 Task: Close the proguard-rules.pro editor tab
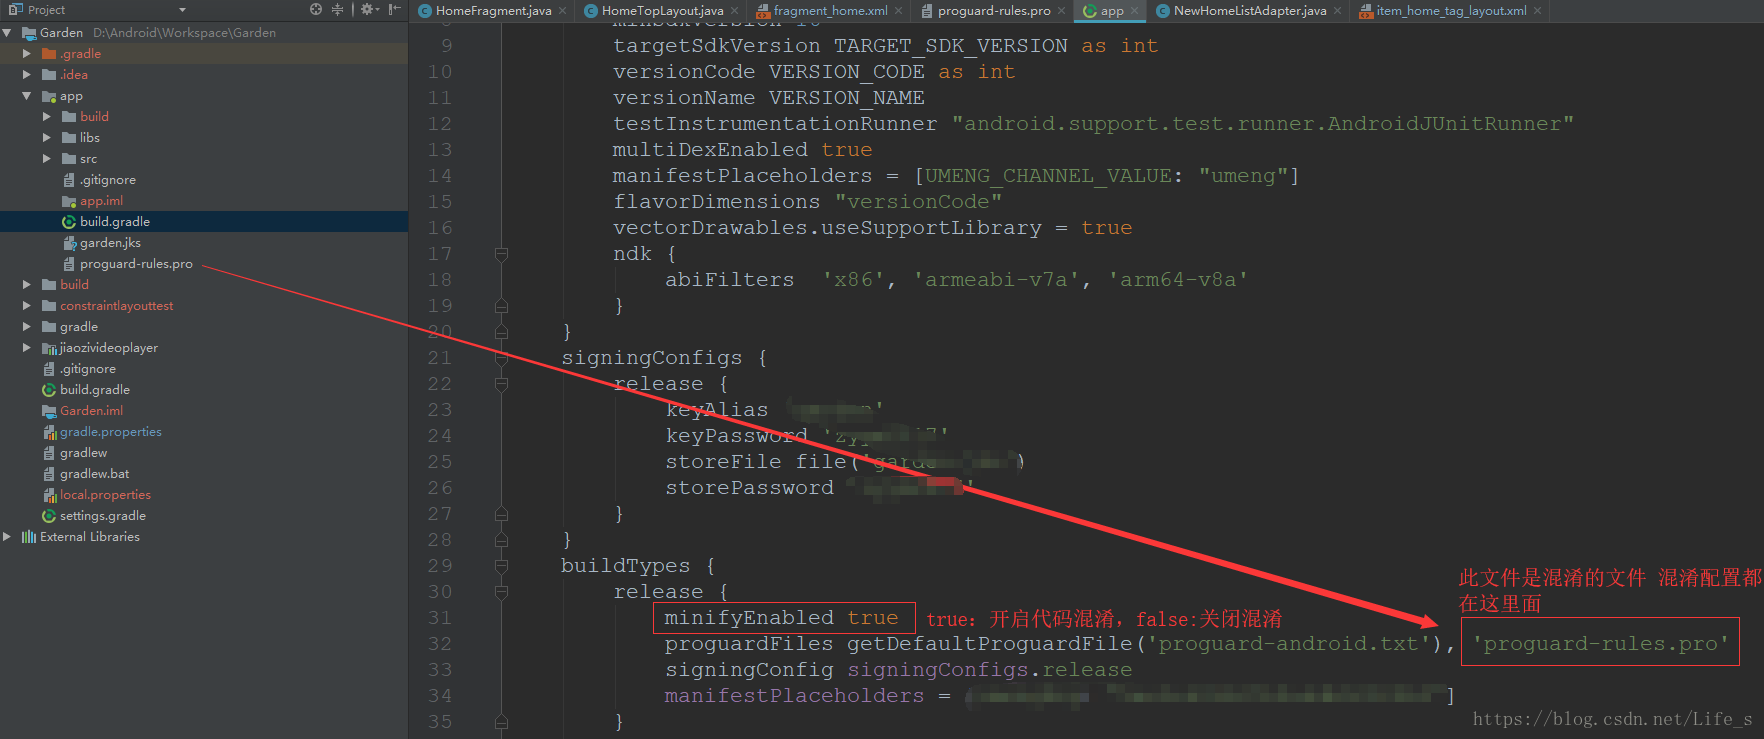pos(1062,11)
